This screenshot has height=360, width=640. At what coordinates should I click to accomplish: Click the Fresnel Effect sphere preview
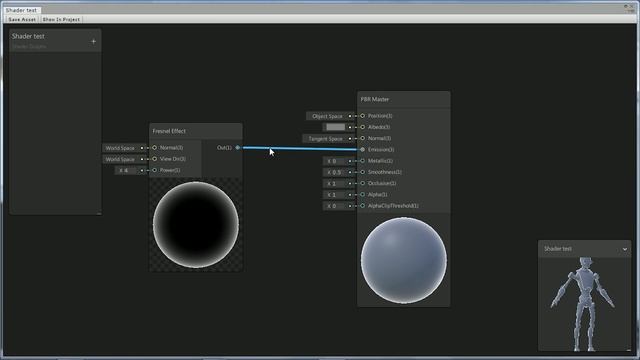[x=196, y=225]
